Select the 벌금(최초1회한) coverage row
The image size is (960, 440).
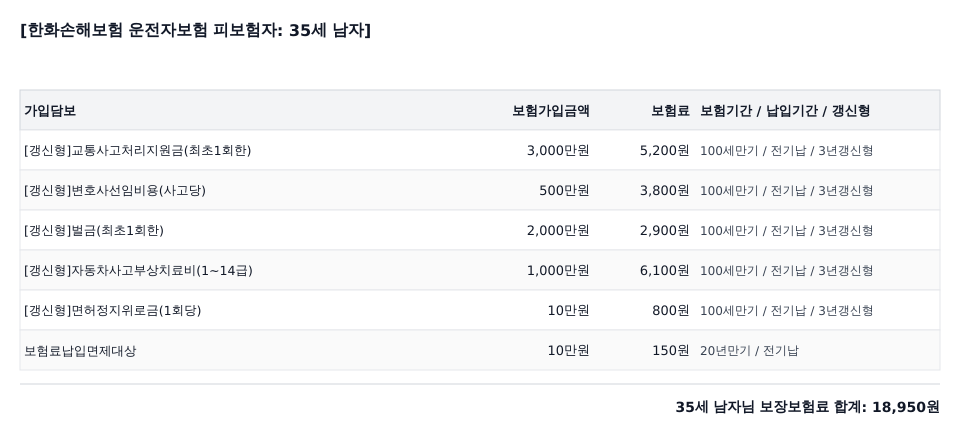(479, 231)
